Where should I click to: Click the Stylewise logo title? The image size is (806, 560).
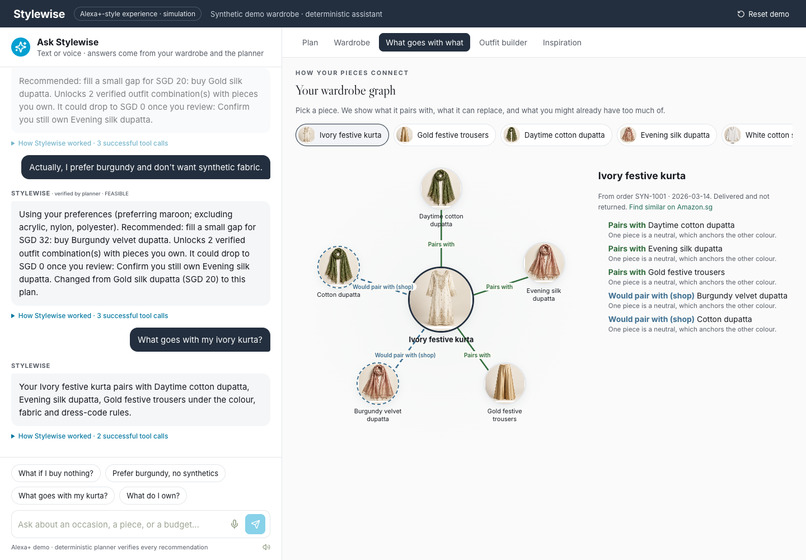[39, 14]
